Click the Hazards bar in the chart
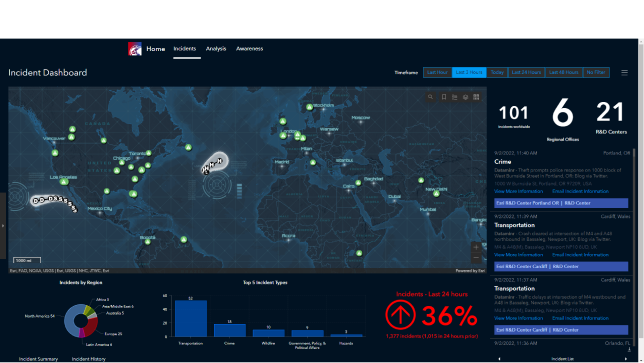Screen dimensions: 644x363 (x=346, y=335)
